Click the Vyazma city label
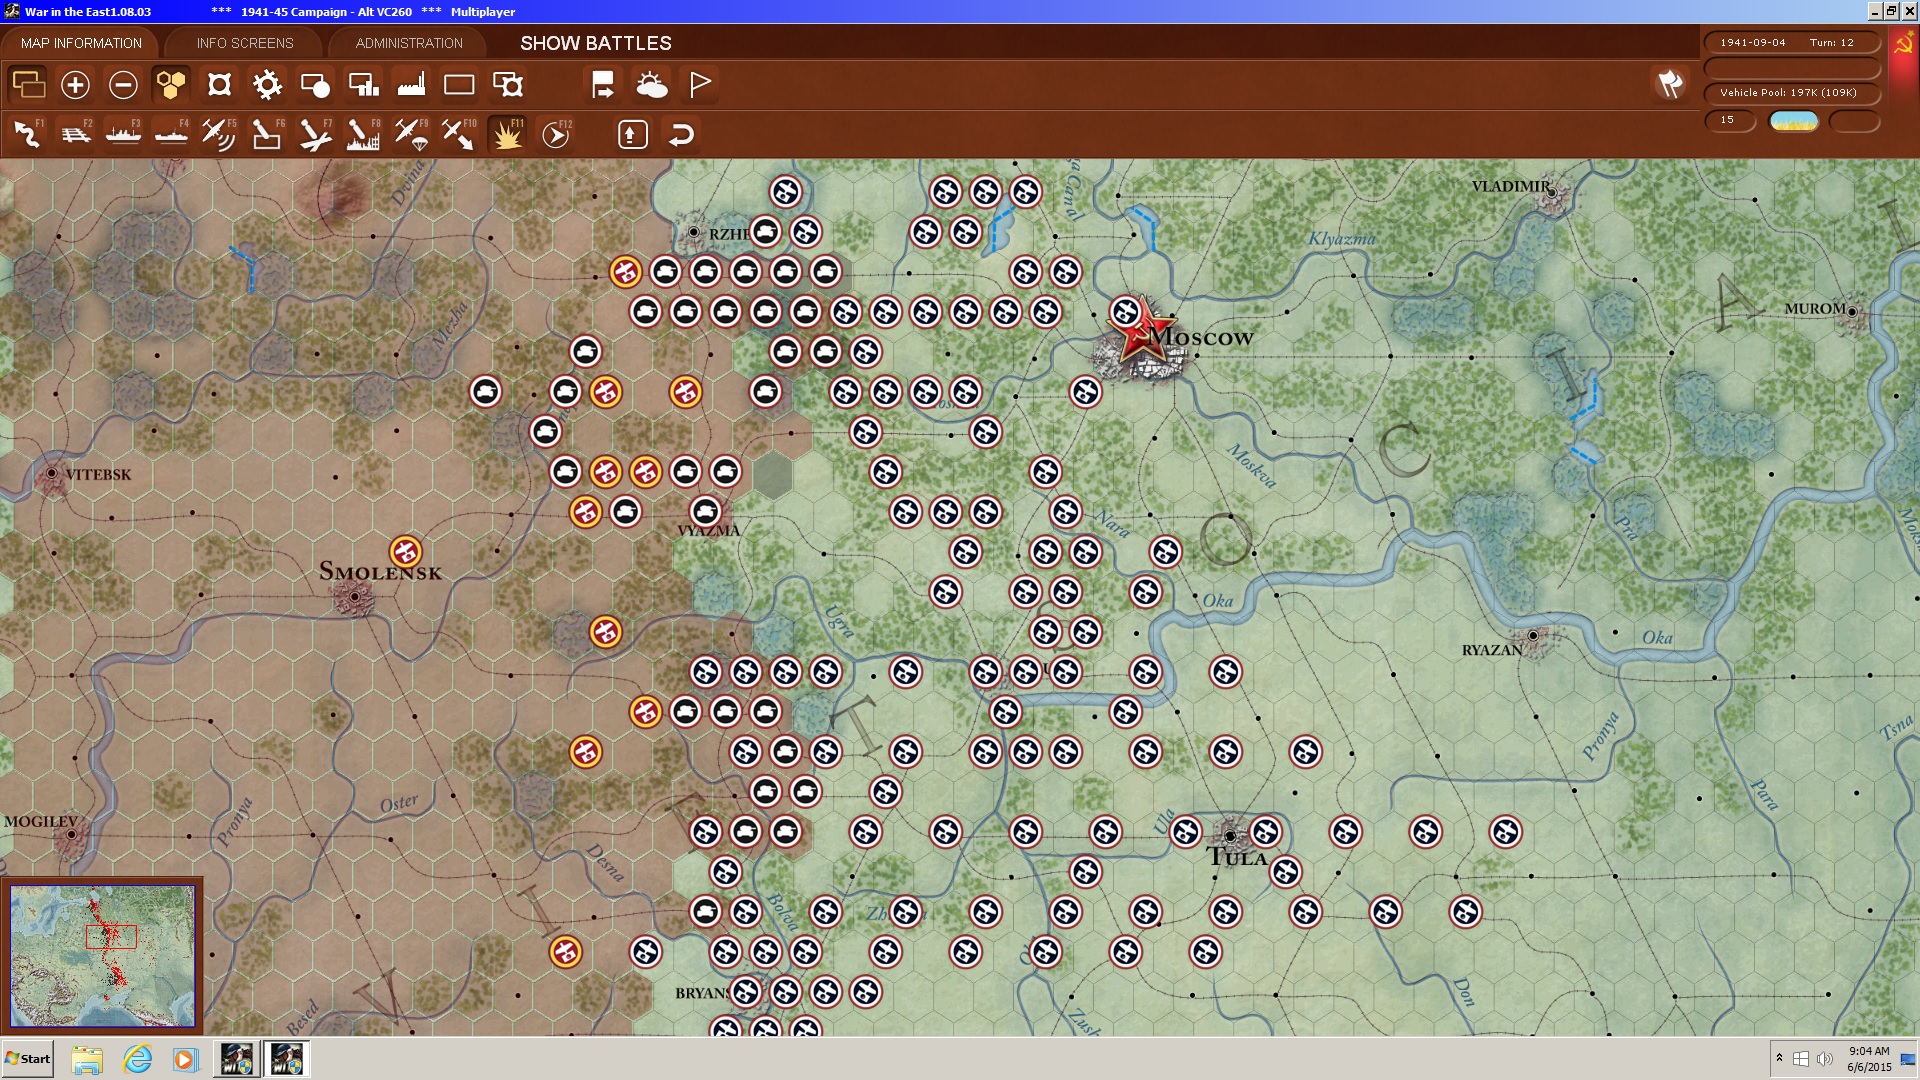1920x1080 pixels. [709, 531]
